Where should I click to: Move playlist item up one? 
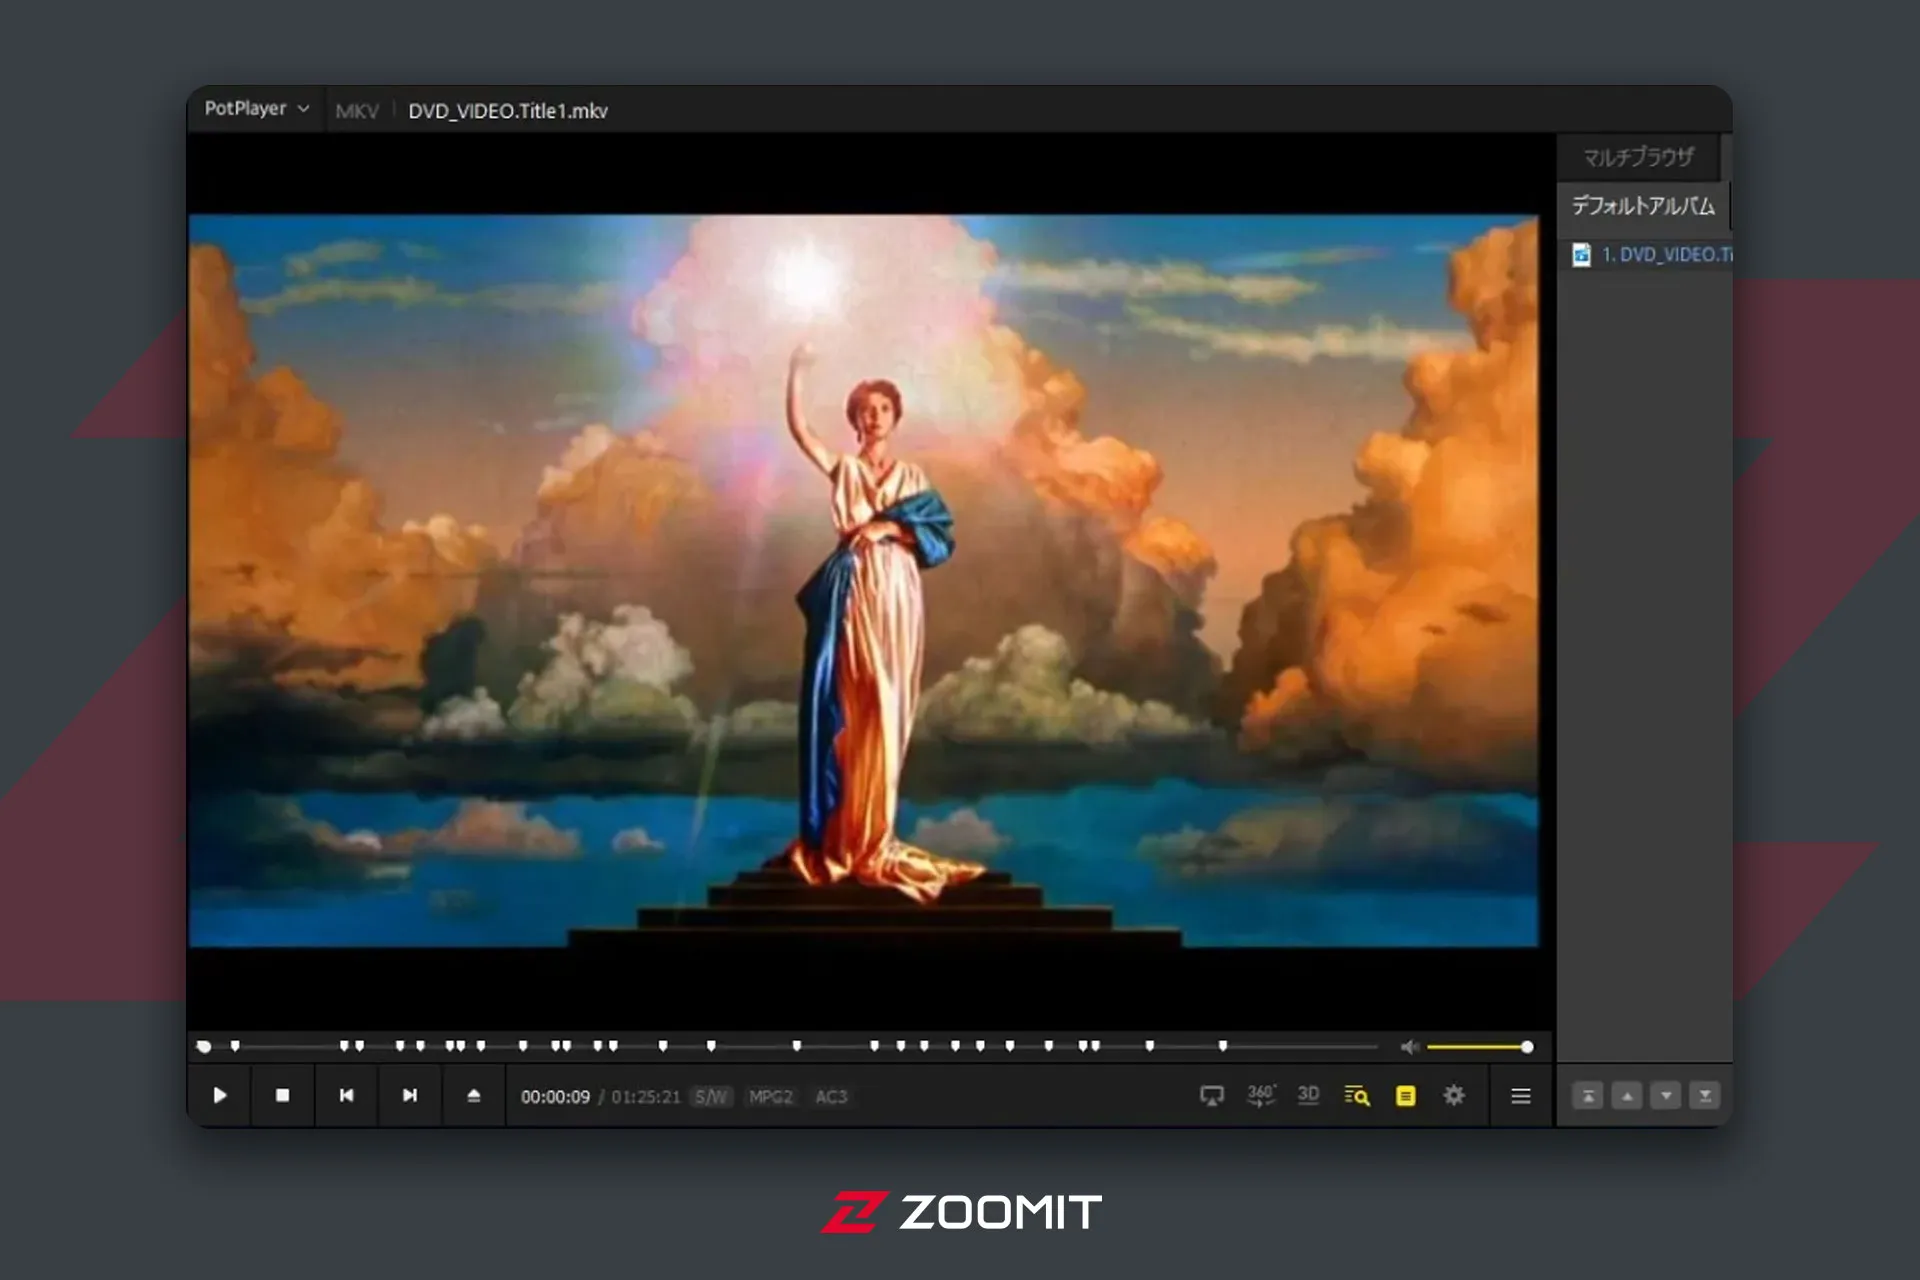1627,1096
